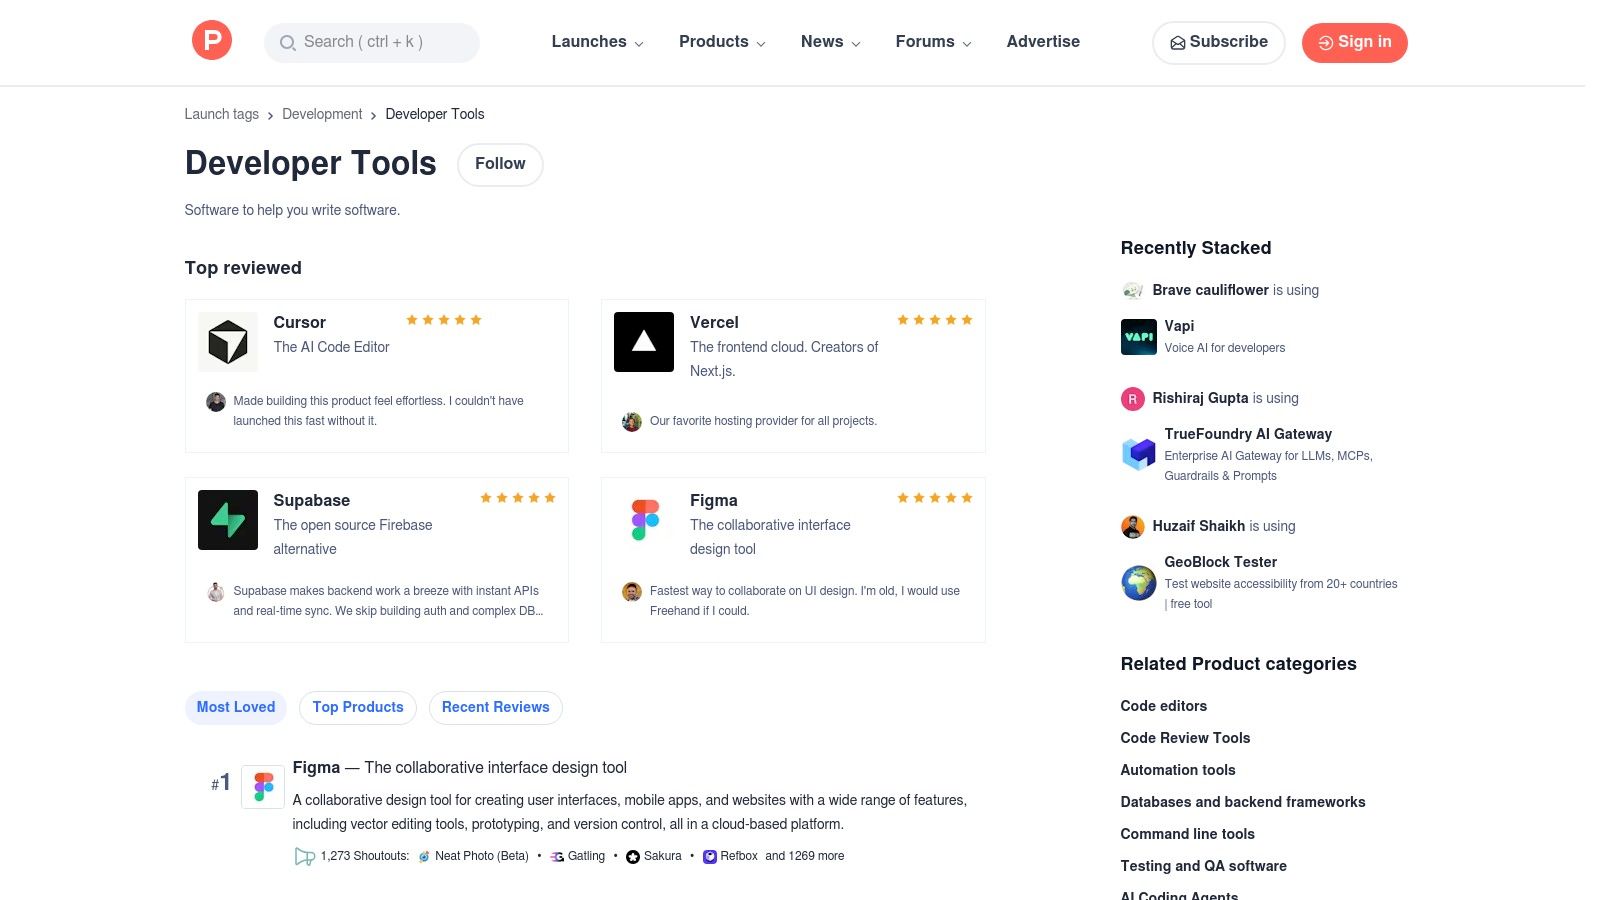Expand the Forums dropdown
Image resolution: width=1600 pixels, height=900 pixels.
coord(932,42)
